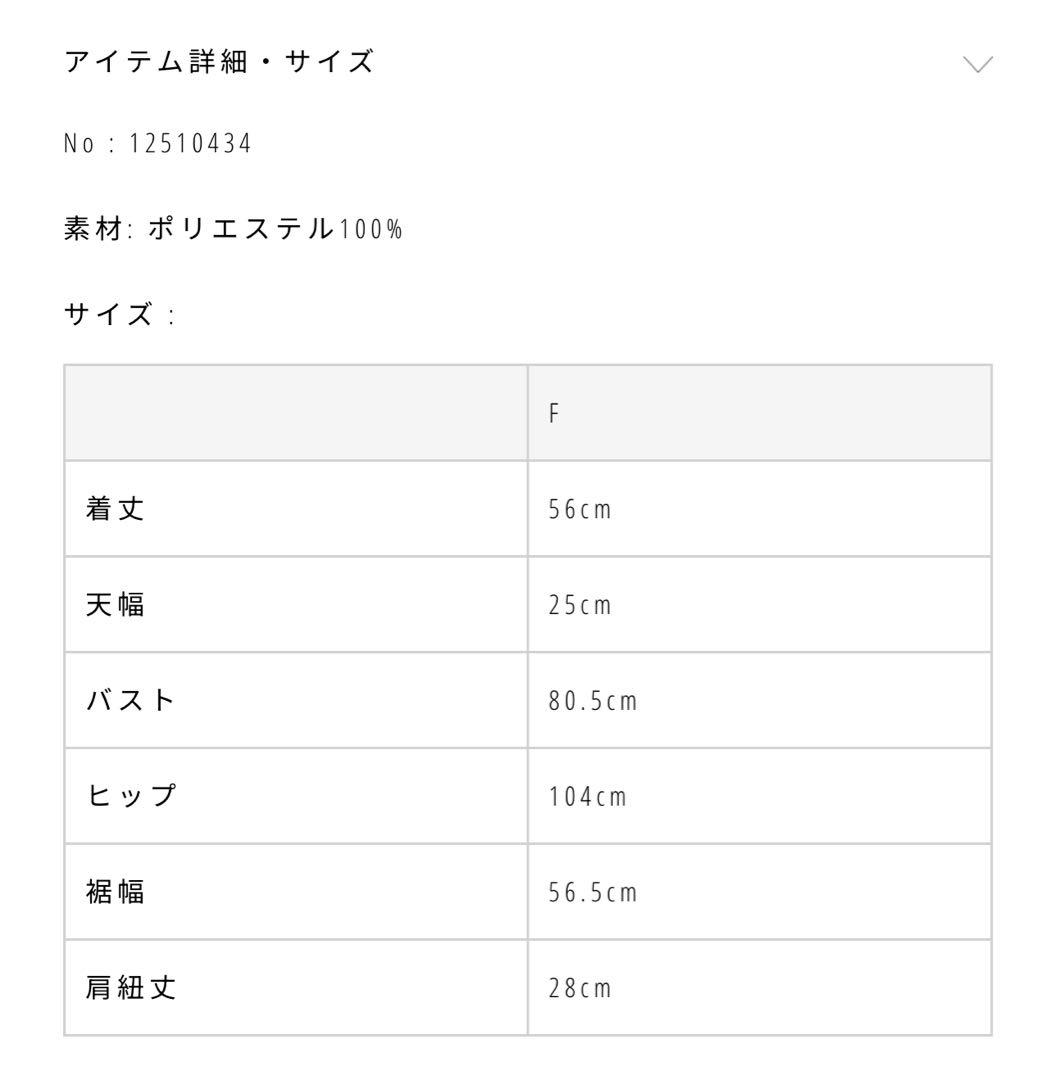The image size is (1057, 1080).
Task: Click the 104cm hip value
Action: pos(588,797)
